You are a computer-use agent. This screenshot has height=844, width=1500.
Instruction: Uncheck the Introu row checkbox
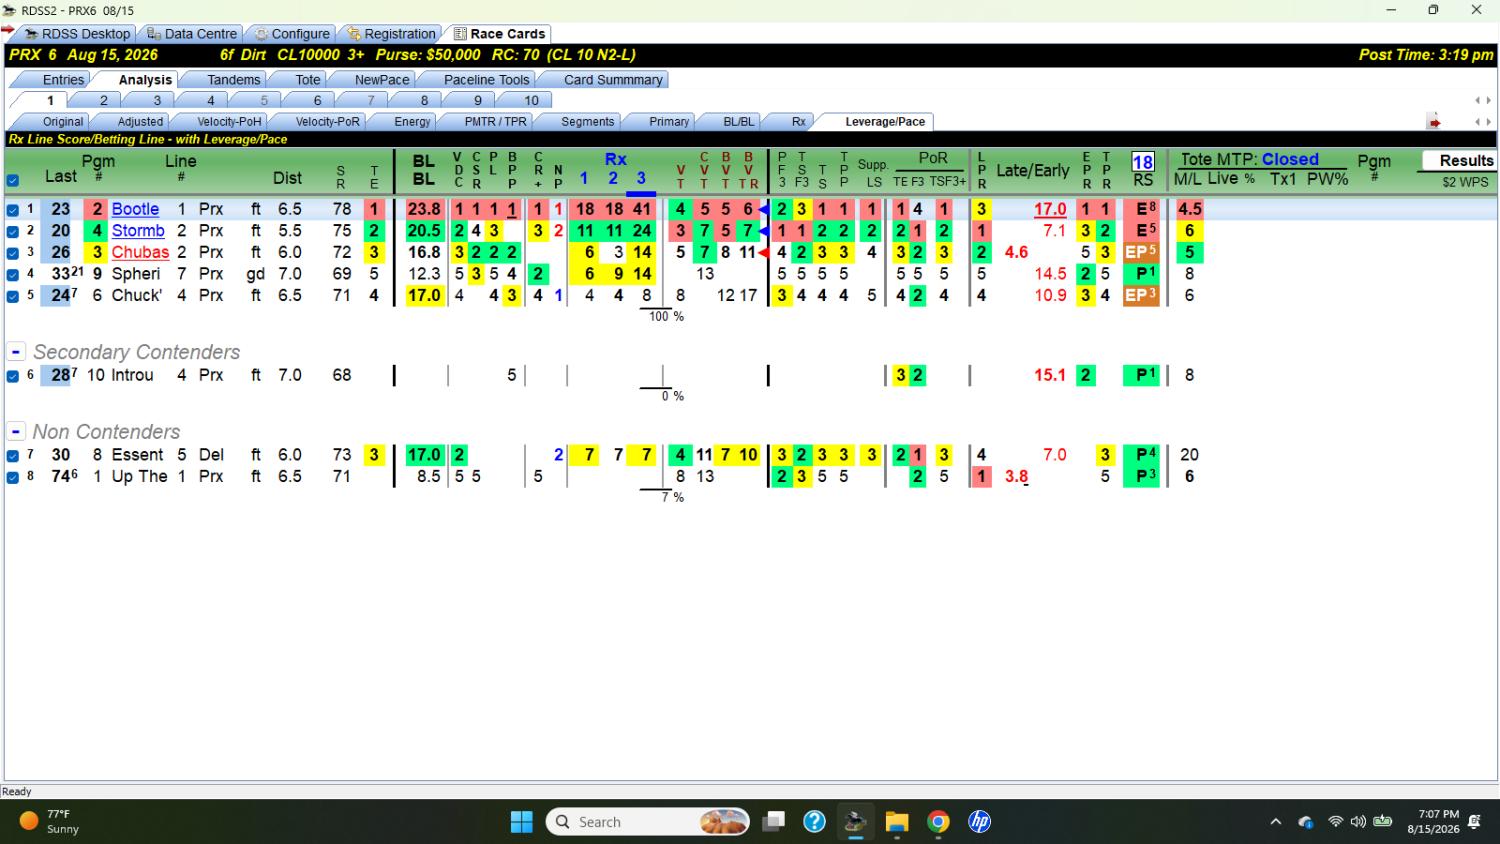[x=13, y=376]
